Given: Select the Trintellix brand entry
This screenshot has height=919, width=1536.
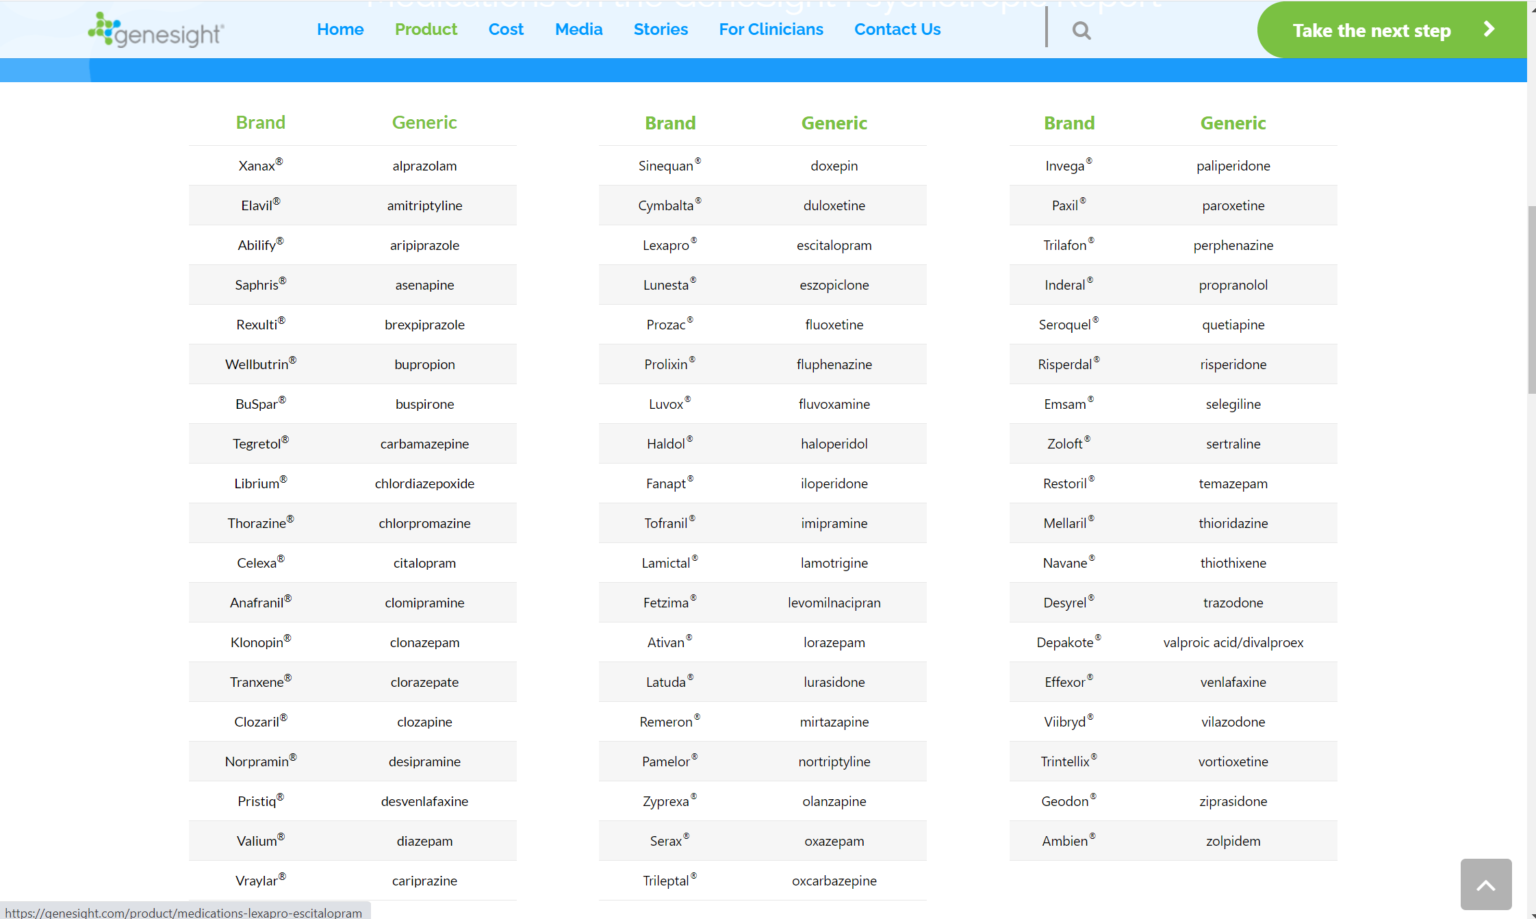Looking at the screenshot, I should (x=1069, y=761).
